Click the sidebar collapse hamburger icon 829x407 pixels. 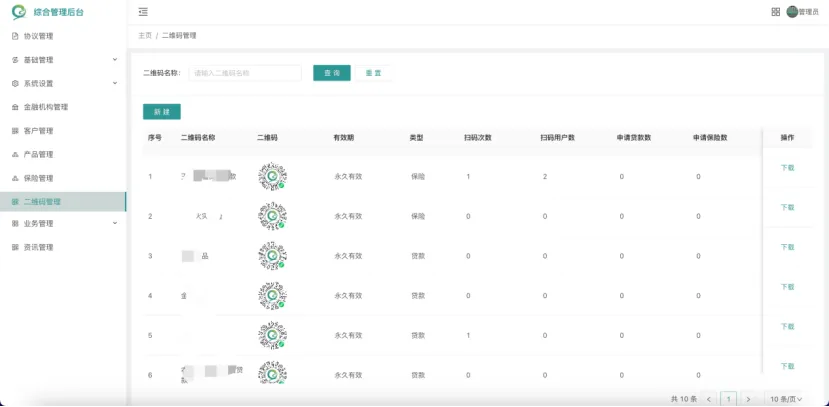(x=143, y=12)
